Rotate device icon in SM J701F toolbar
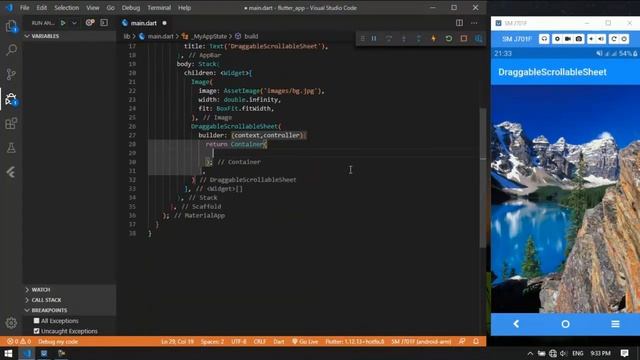Screen dimensions: 640x360 point(613,39)
